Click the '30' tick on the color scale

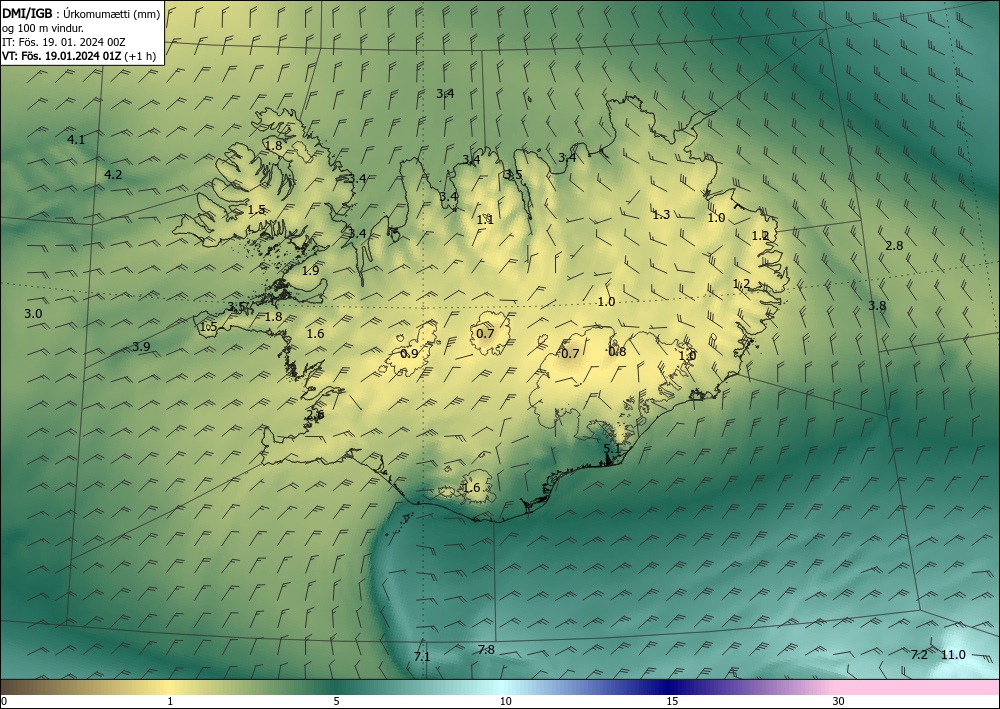(x=839, y=702)
